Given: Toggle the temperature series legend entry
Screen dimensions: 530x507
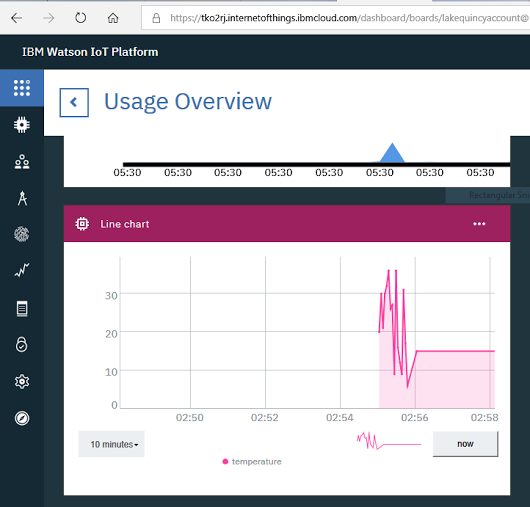Looking at the screenshot, I should (x=252, y=462).
